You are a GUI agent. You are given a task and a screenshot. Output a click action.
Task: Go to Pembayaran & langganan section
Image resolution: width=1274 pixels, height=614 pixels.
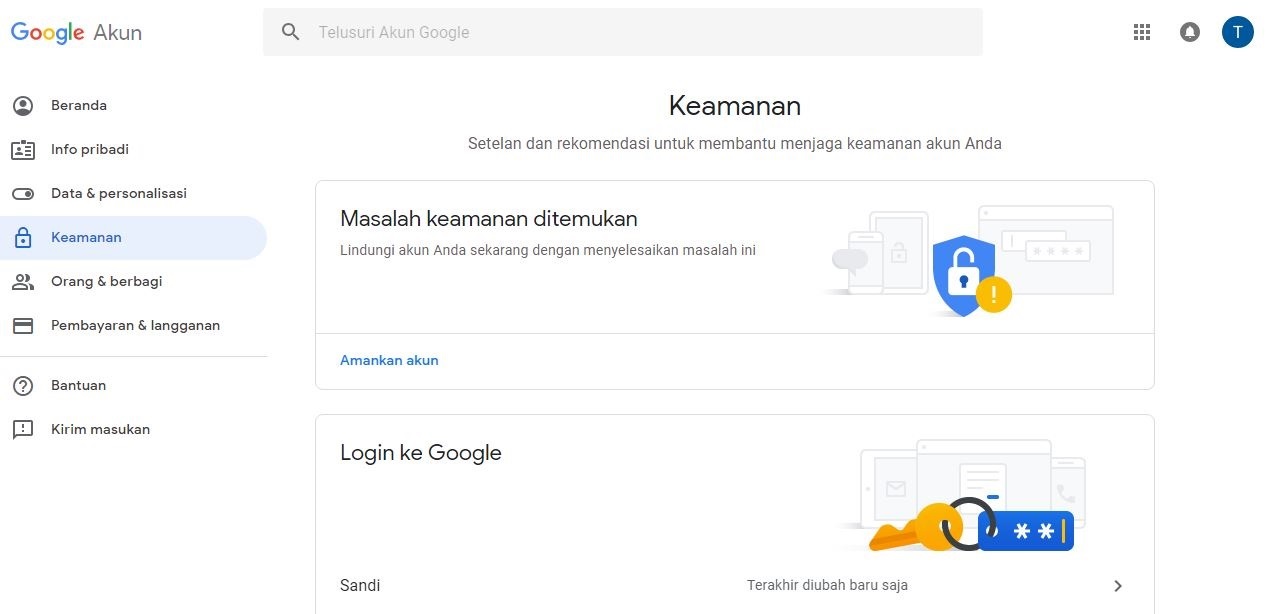tap(135, 326)
